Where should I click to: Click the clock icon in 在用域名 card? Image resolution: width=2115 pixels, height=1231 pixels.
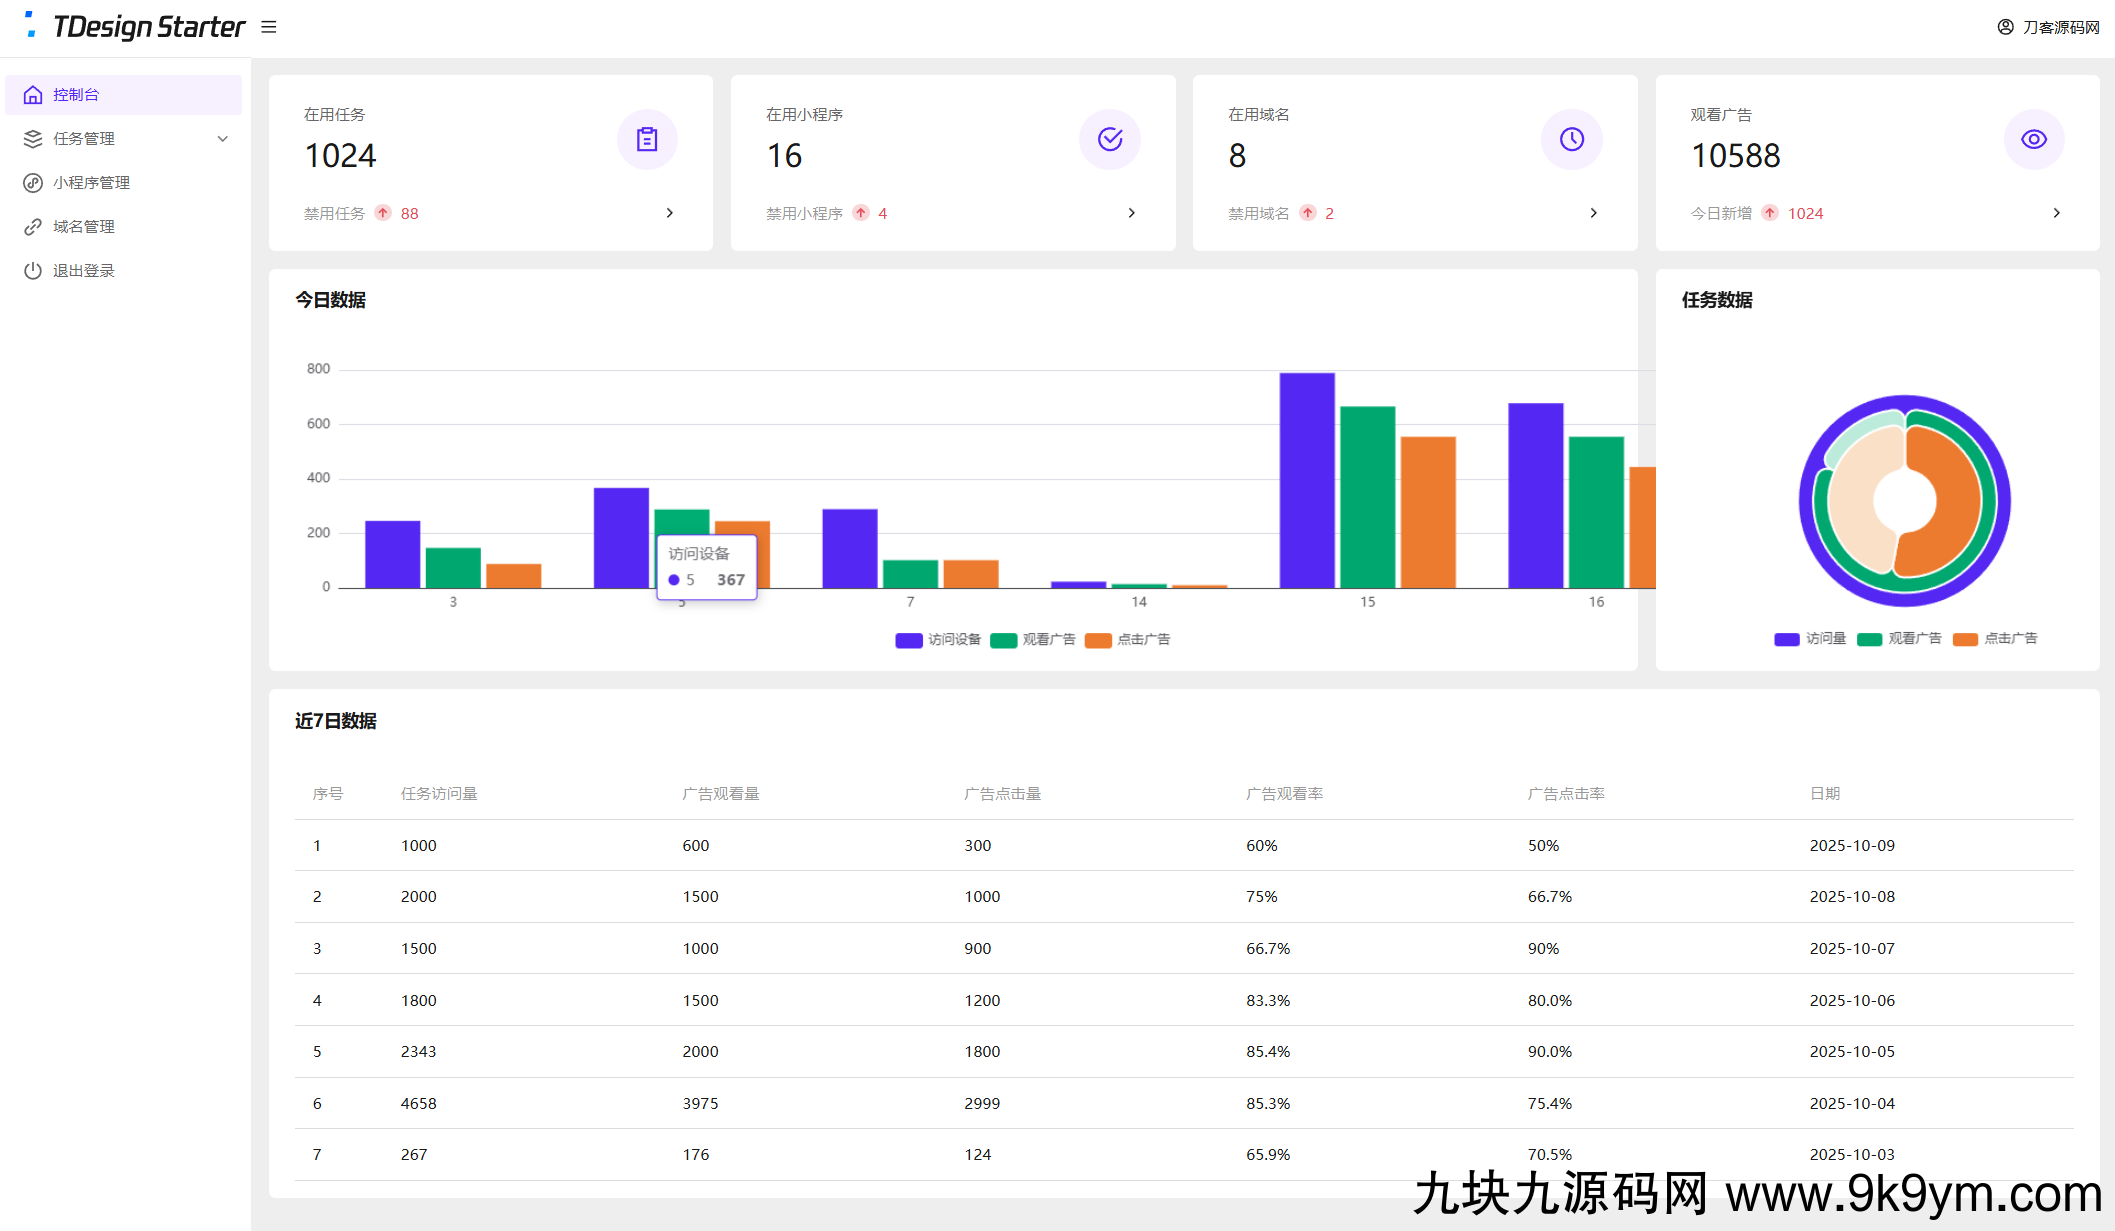point(1572,139)
